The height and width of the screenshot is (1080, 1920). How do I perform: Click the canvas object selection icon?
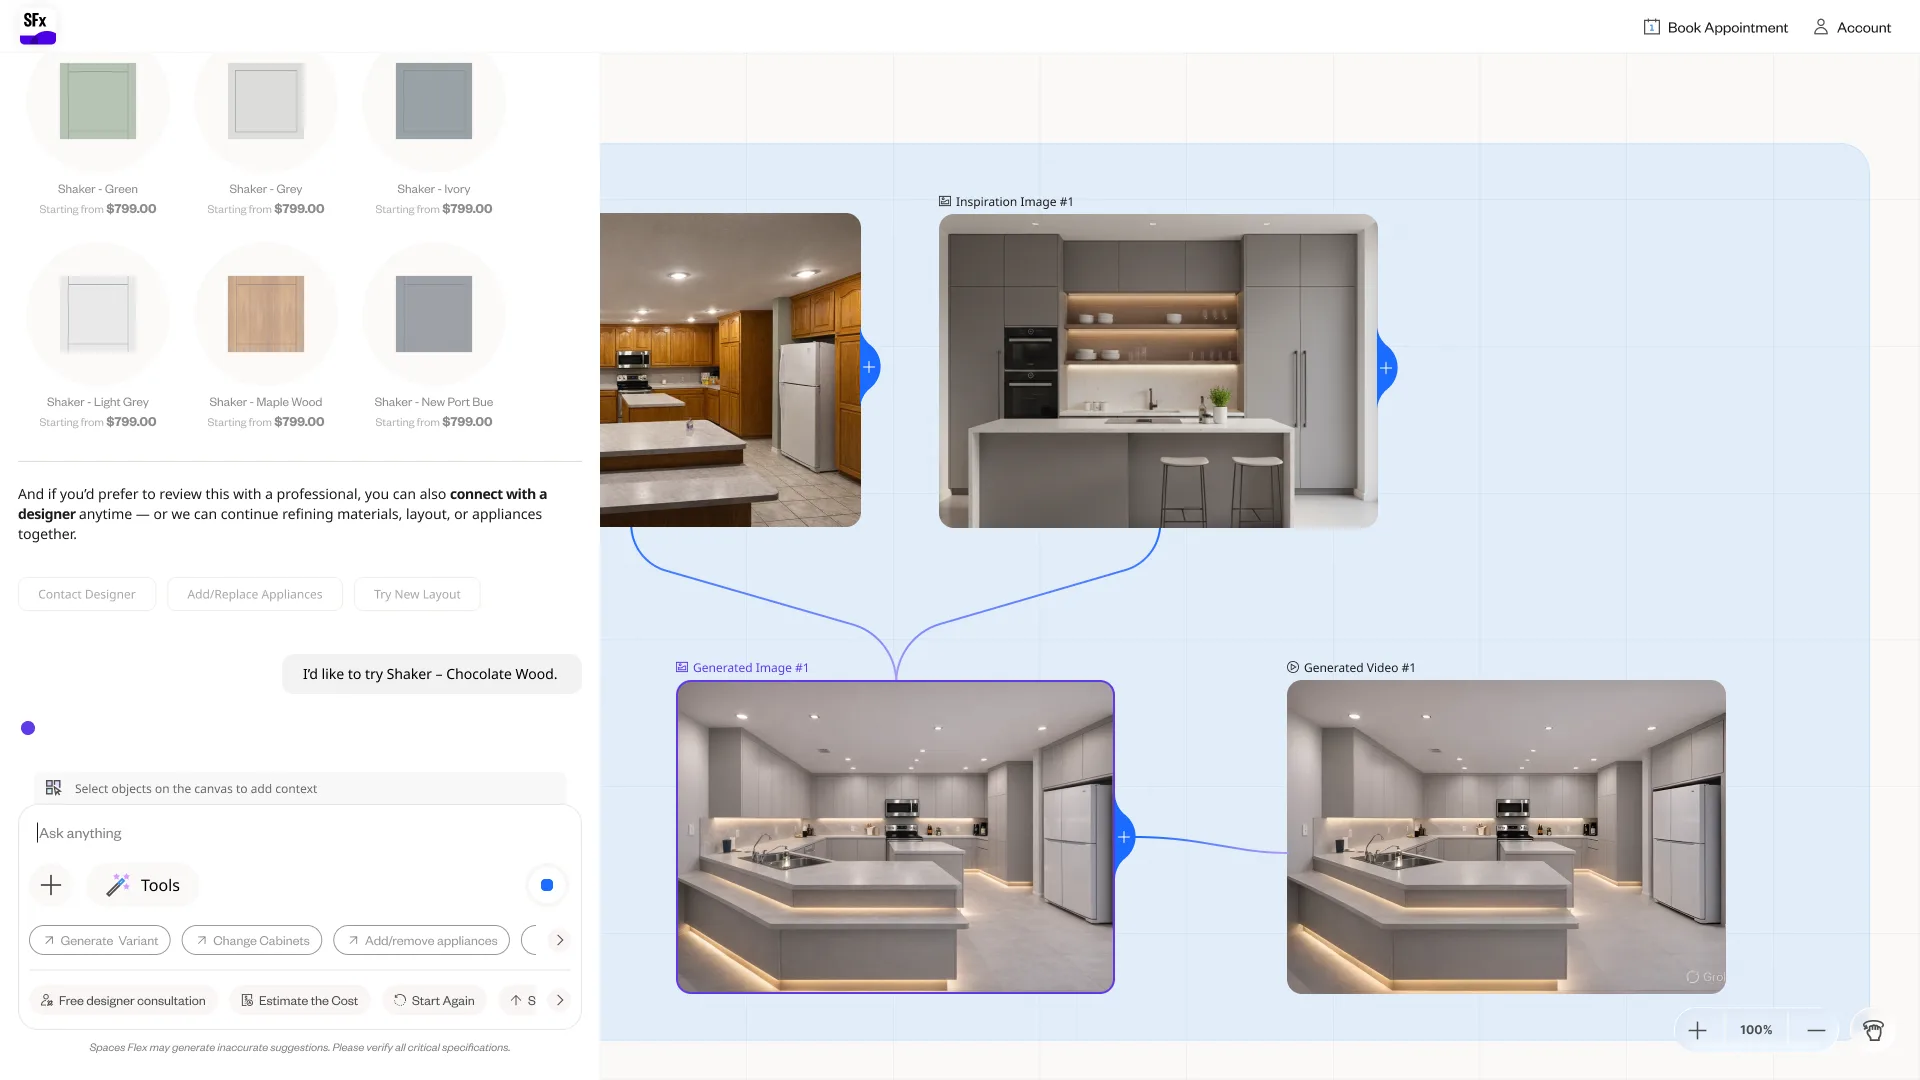coord(54,788)
